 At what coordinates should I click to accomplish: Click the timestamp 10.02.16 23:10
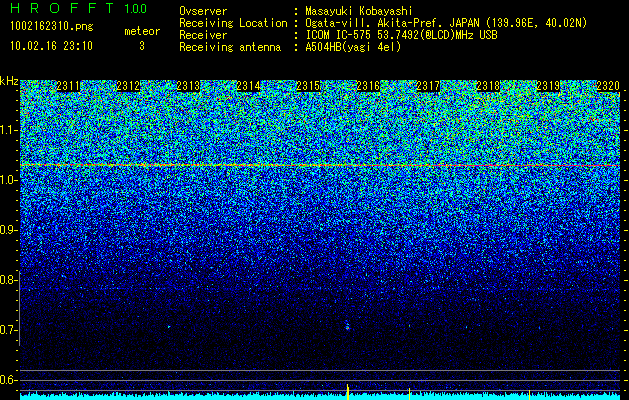coord(51,45)
